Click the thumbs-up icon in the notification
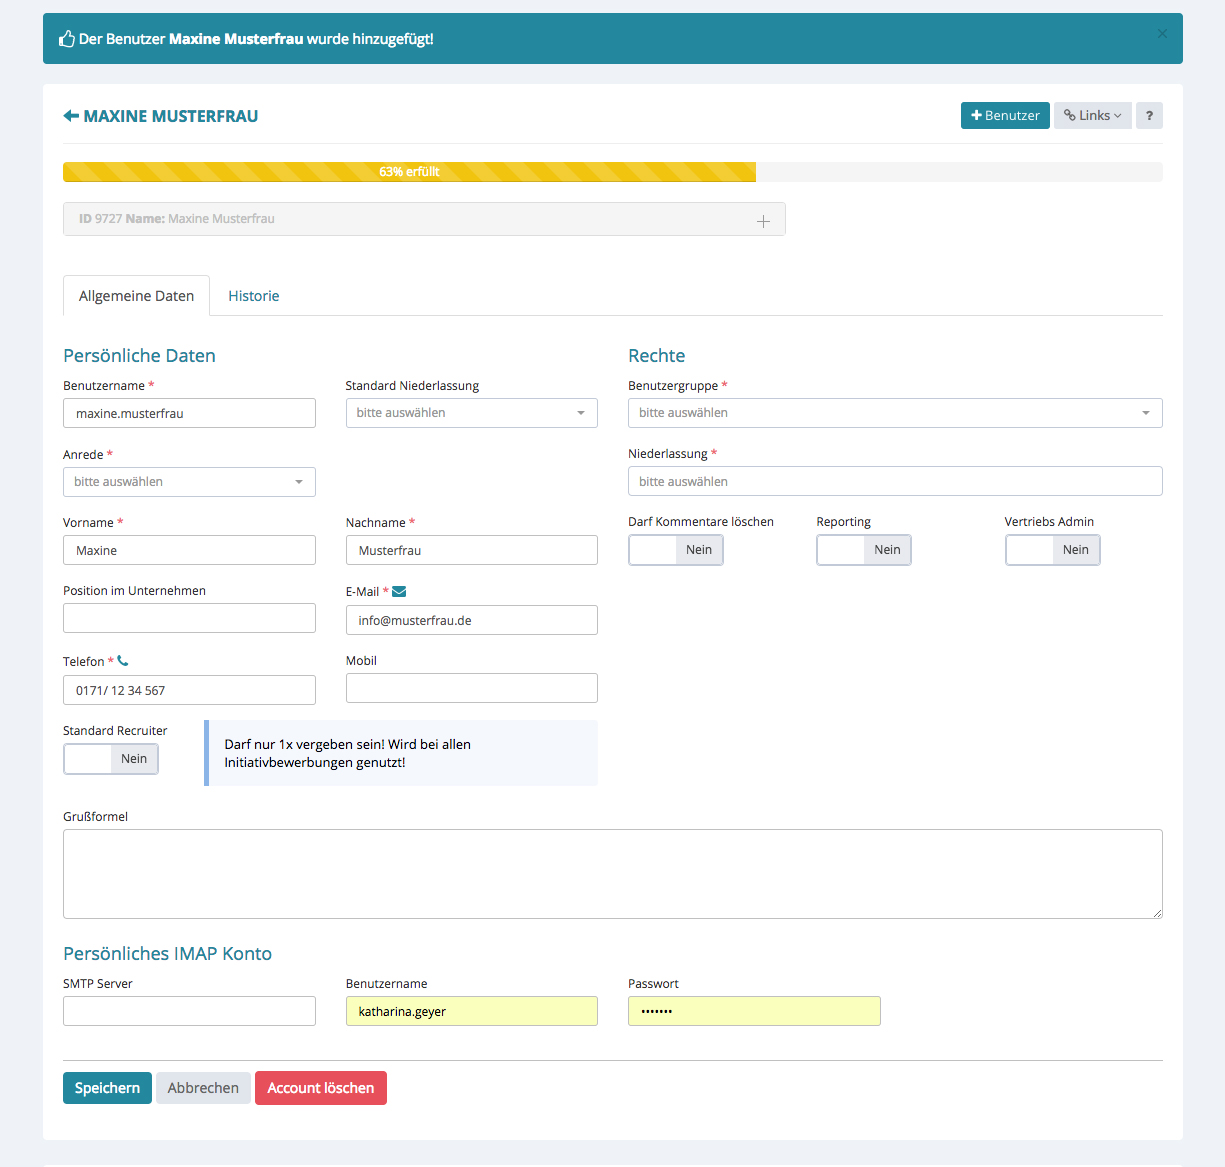1225x1167 pixels. click(x=67, y=39)
